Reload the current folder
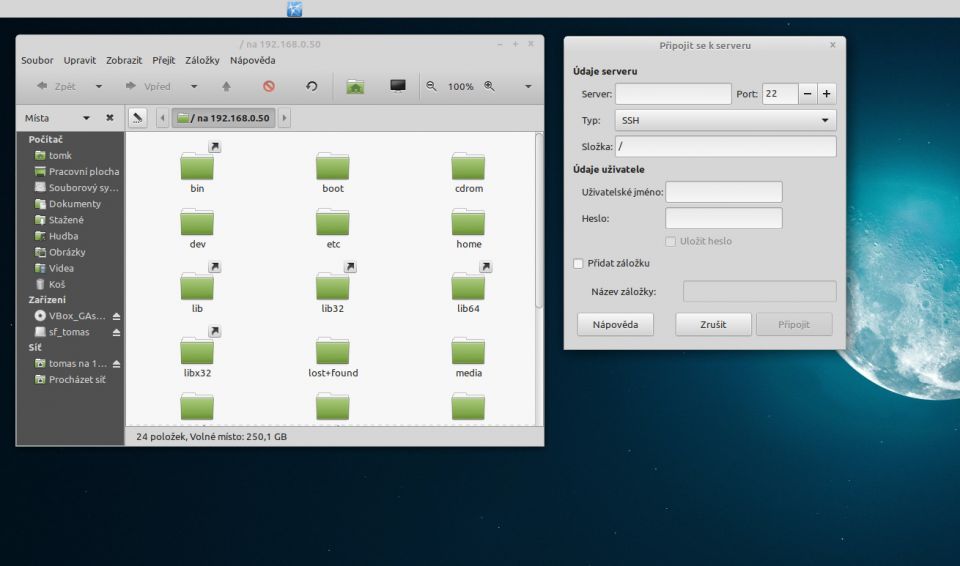This screenshot has width=960, height=566. [312, 86]
